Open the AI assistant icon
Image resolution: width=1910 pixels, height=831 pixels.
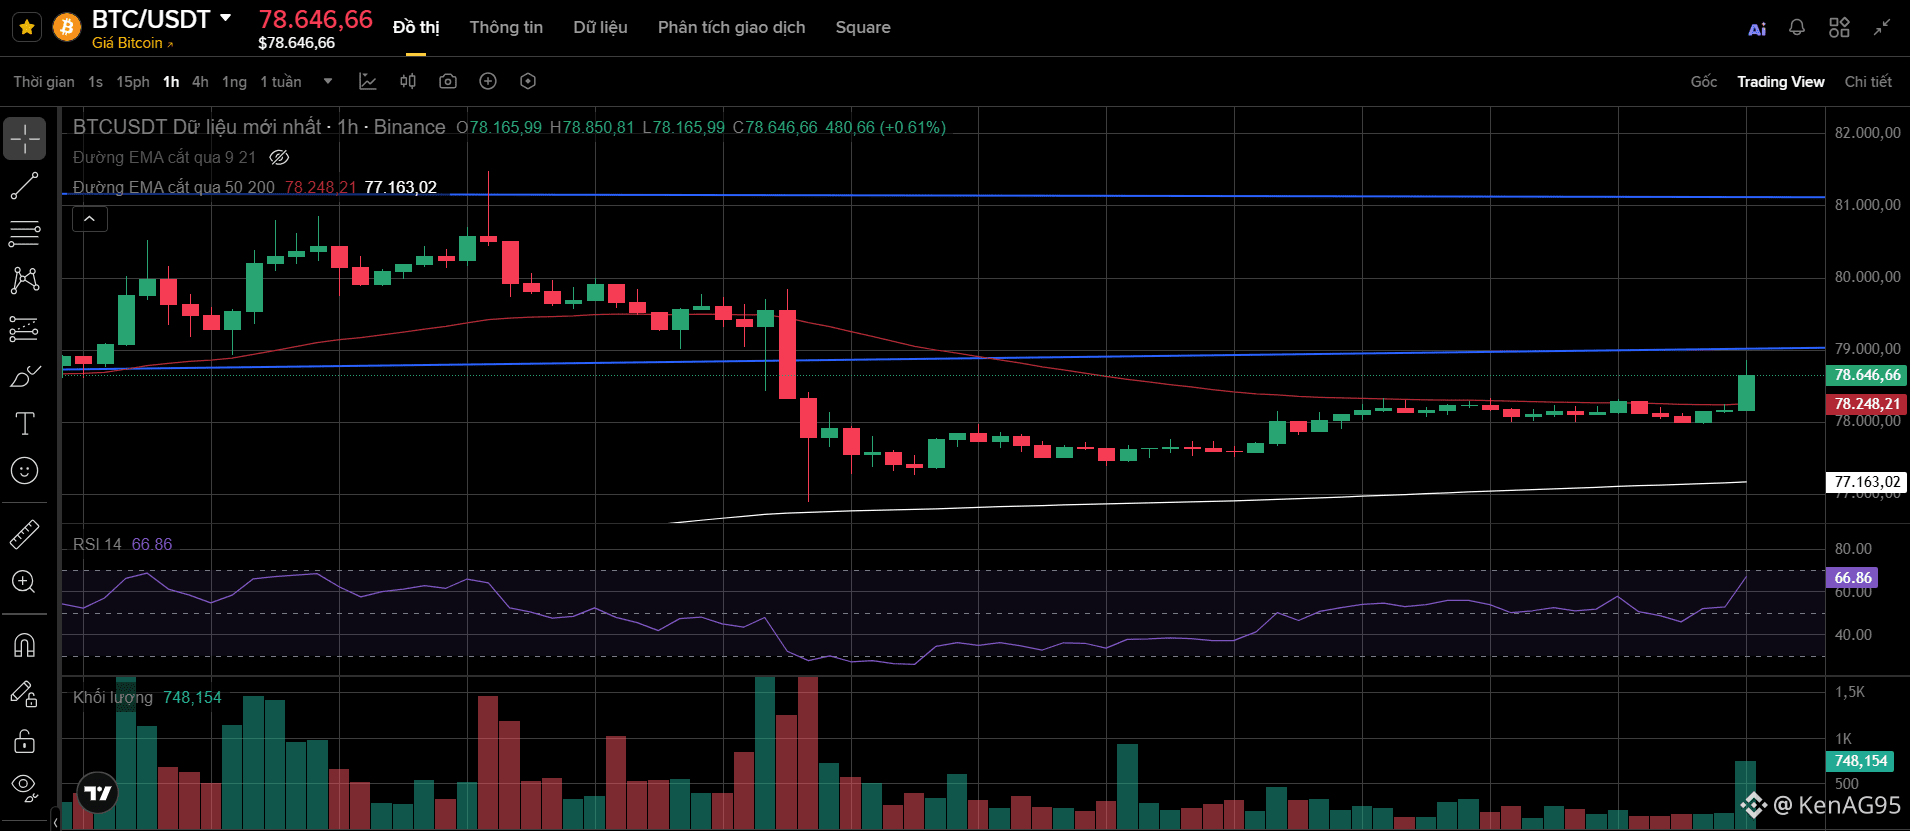point(1757,28)
